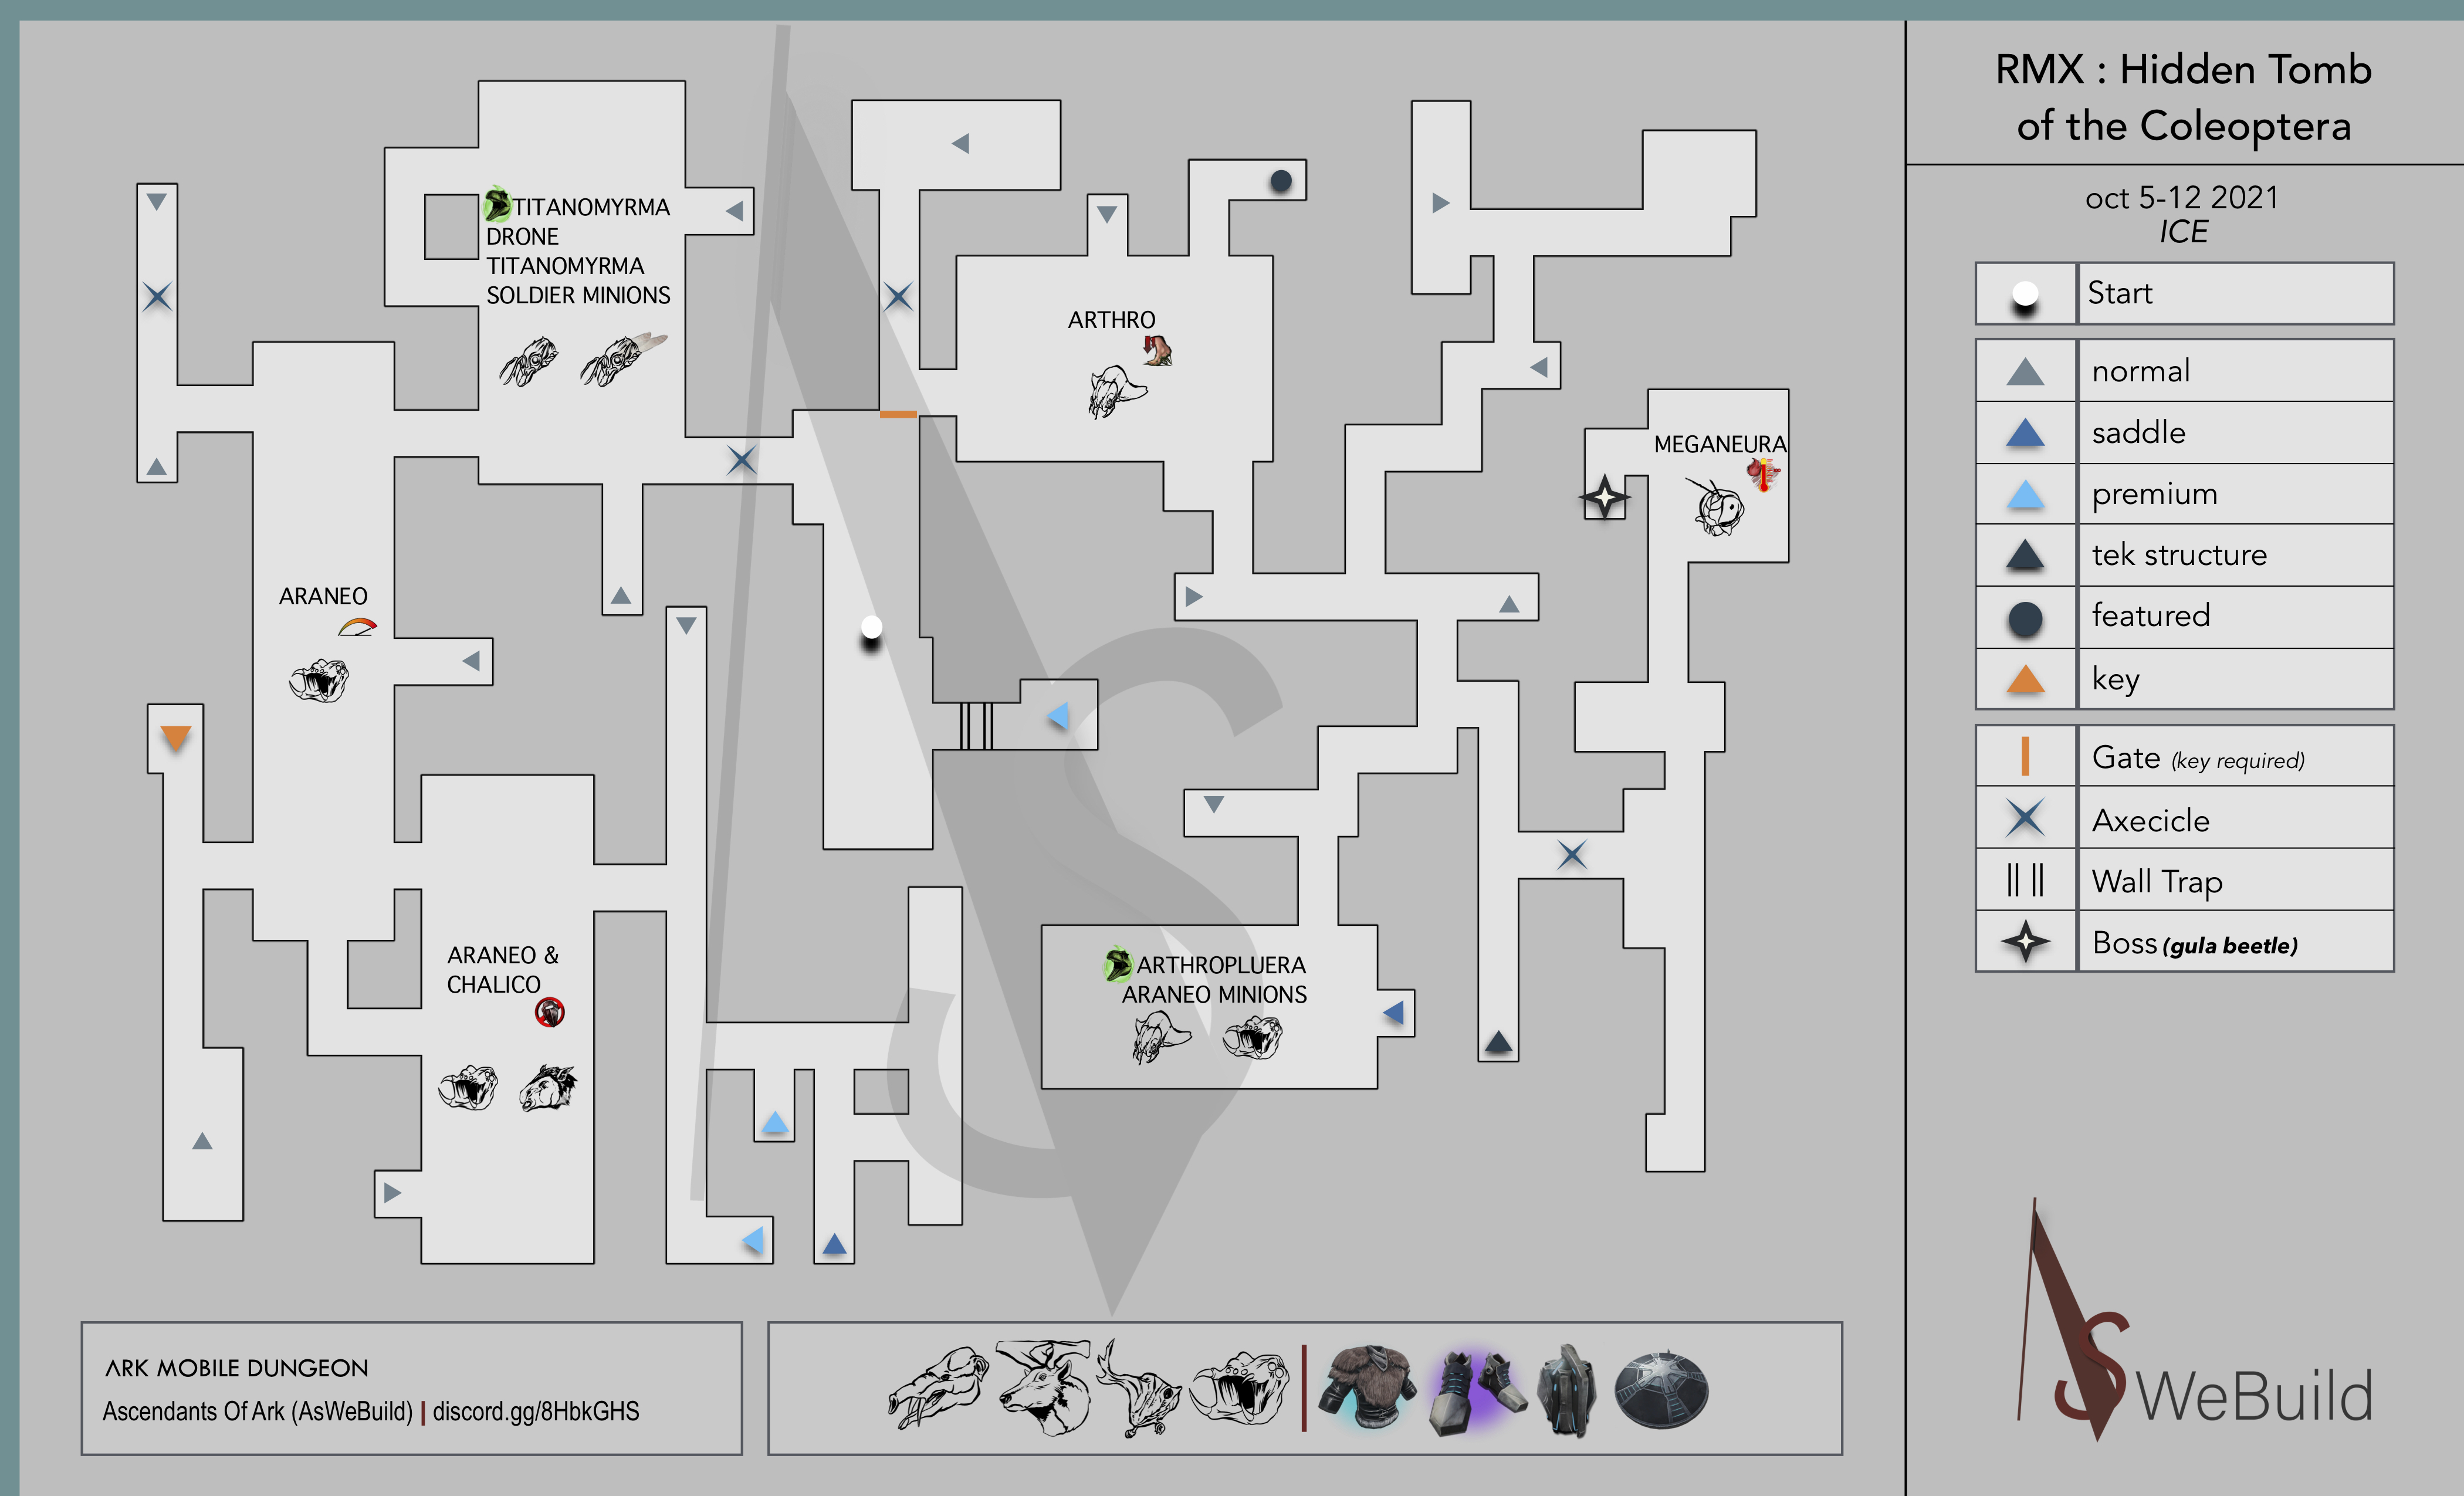2464x1496 pixels.
Task: Click the Ascendants Of Ark (AsWeBuild) text
Action: pyautogui.click(x=257, y=1411)
